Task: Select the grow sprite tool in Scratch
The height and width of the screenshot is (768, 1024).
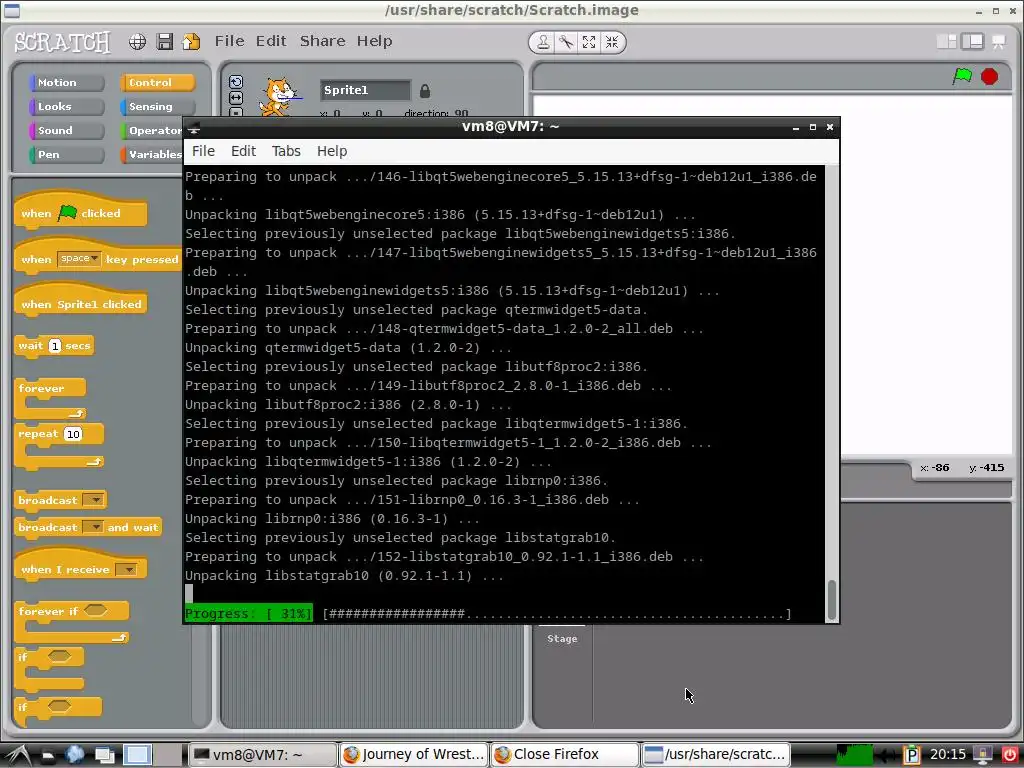Action: pyautogui.click(x=588, y=42)
